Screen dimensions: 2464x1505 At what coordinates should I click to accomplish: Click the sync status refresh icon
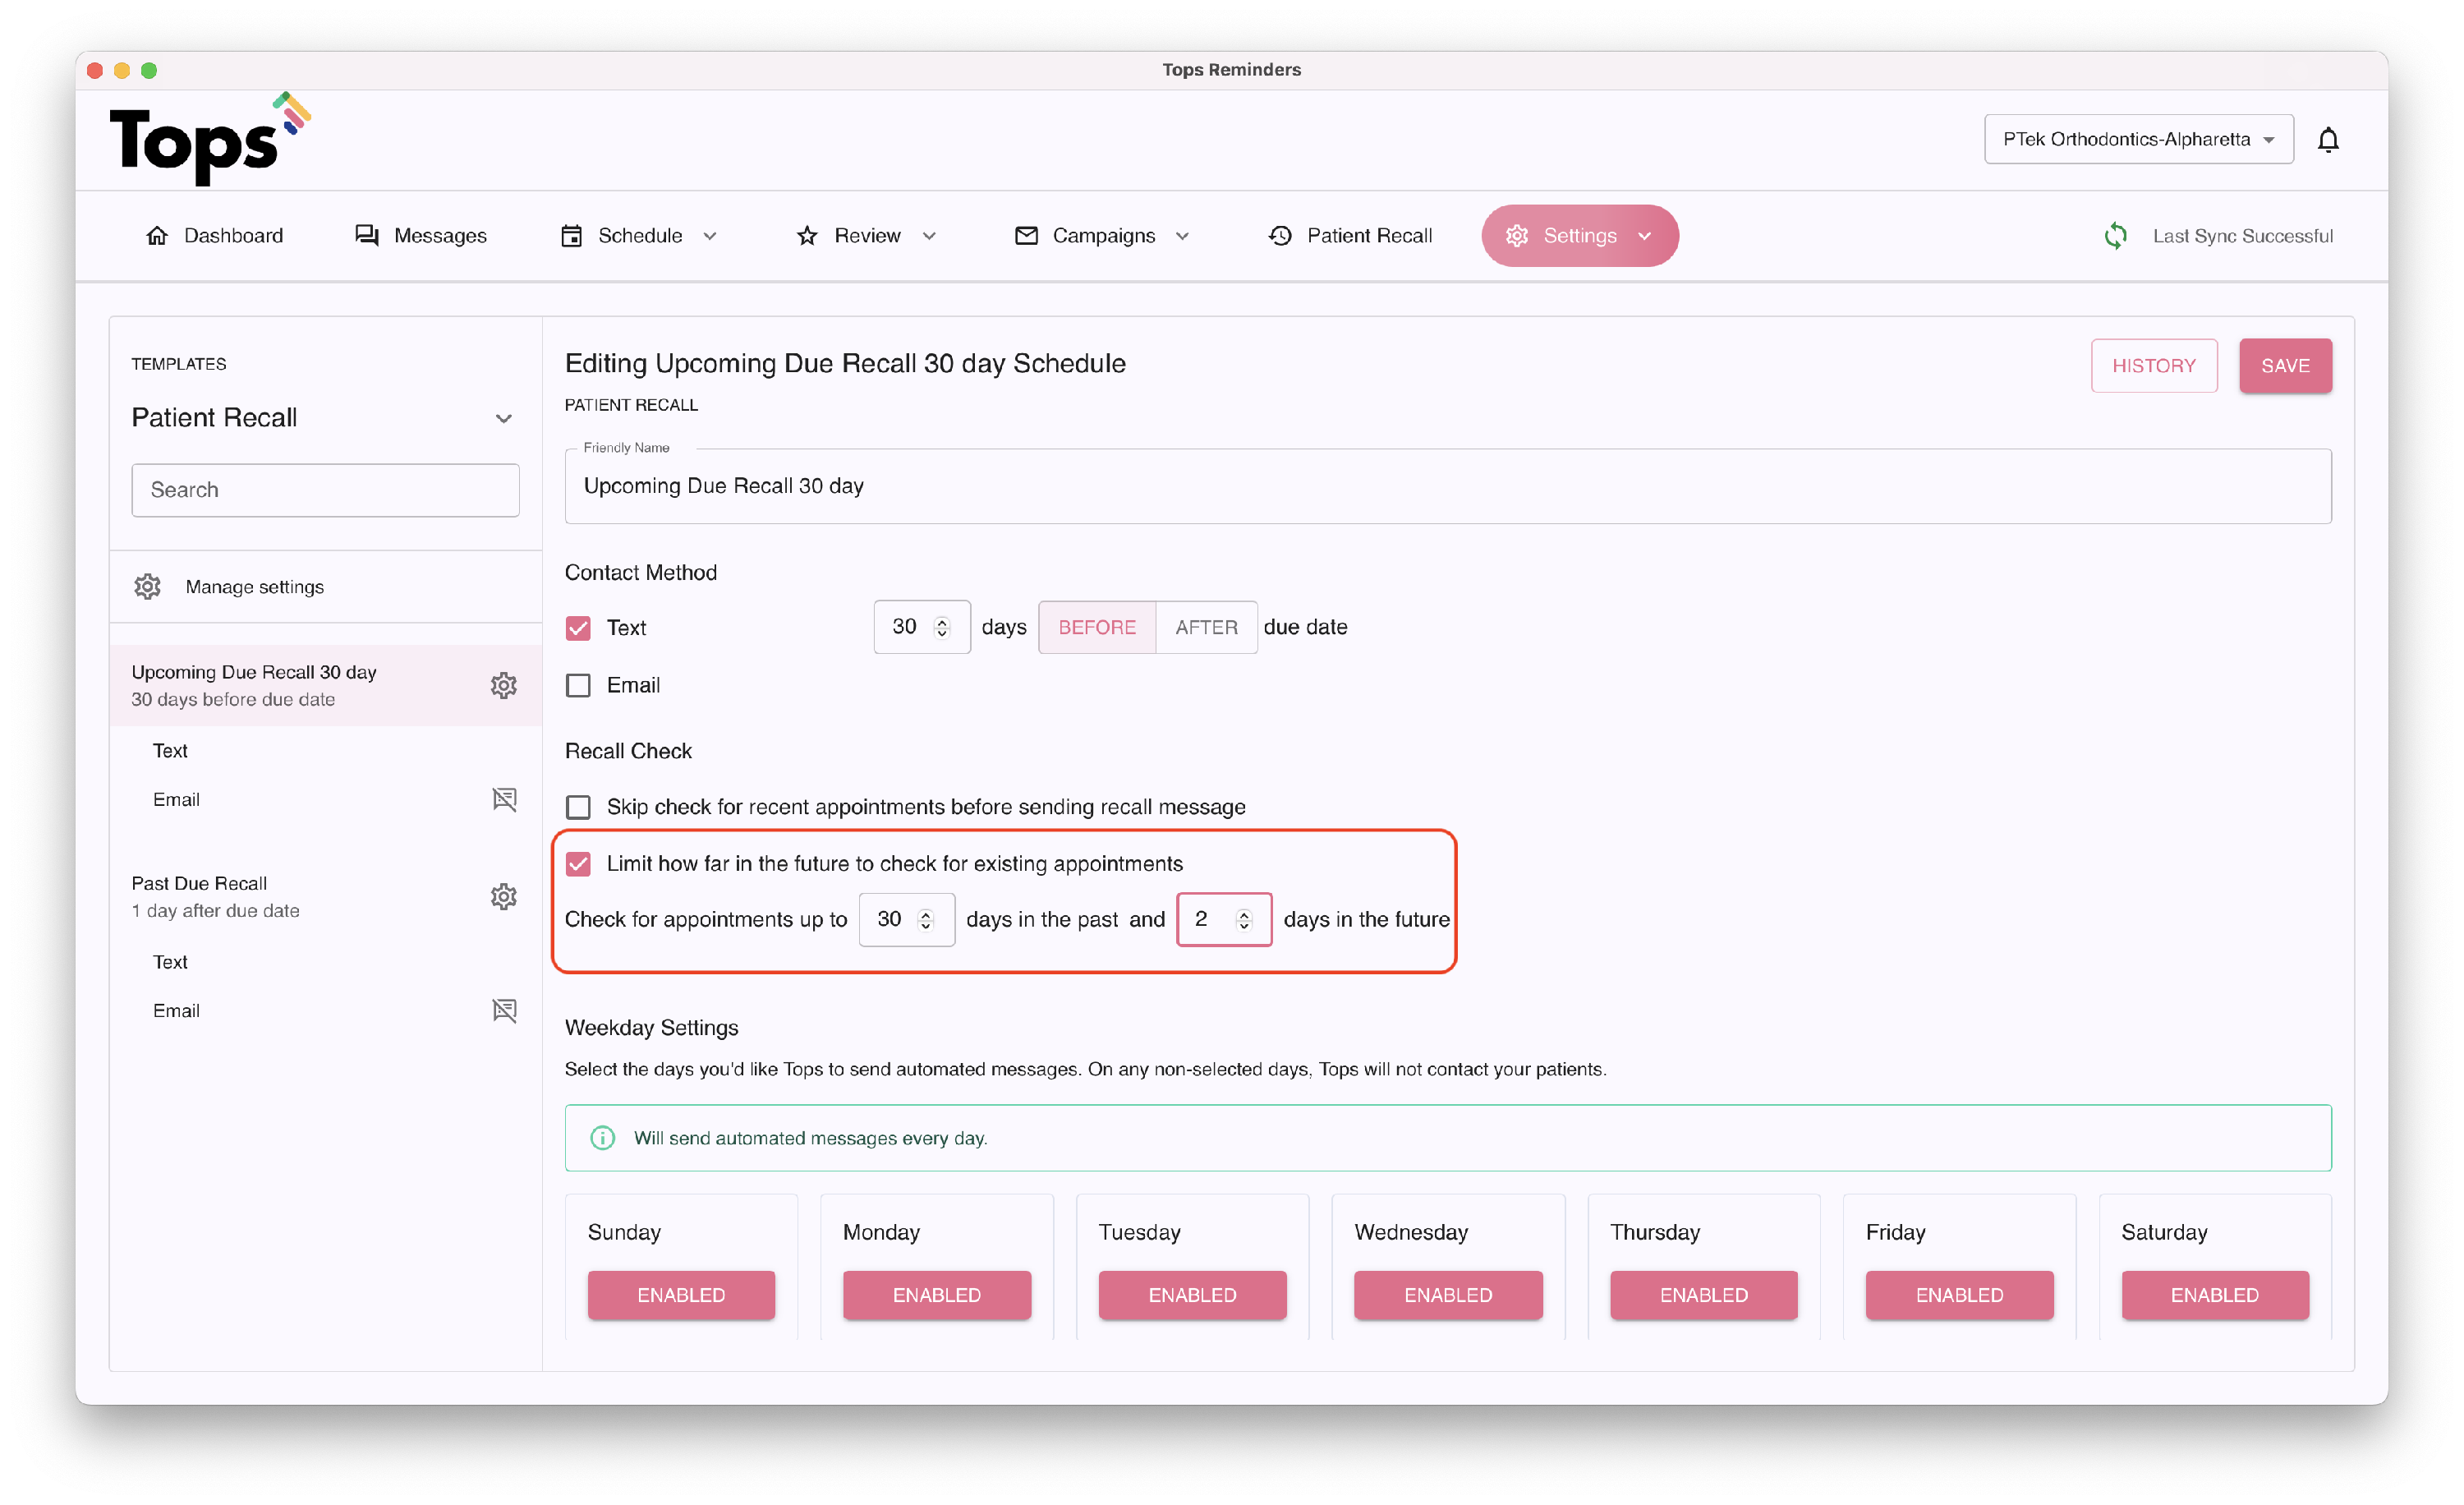click(x=2115, y=236)
